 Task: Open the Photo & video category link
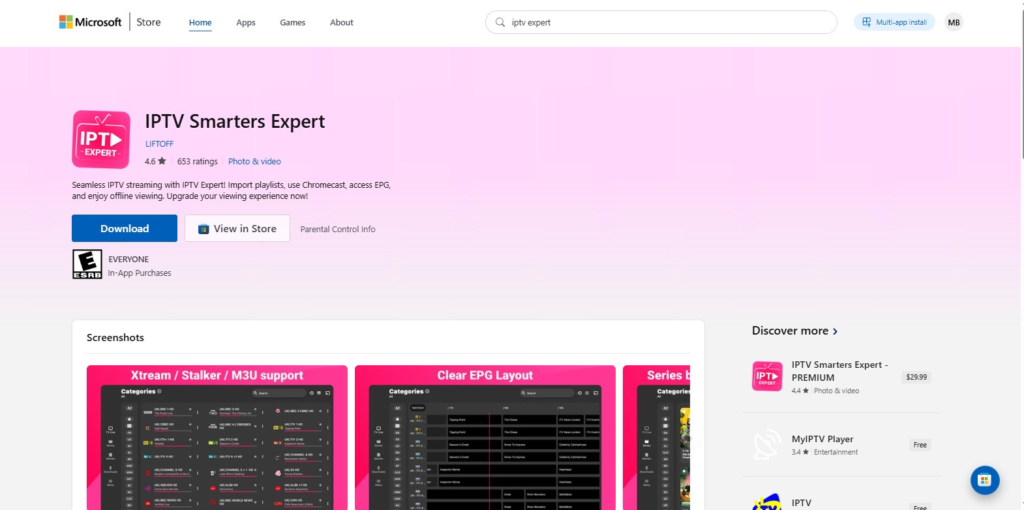[255, 161]
